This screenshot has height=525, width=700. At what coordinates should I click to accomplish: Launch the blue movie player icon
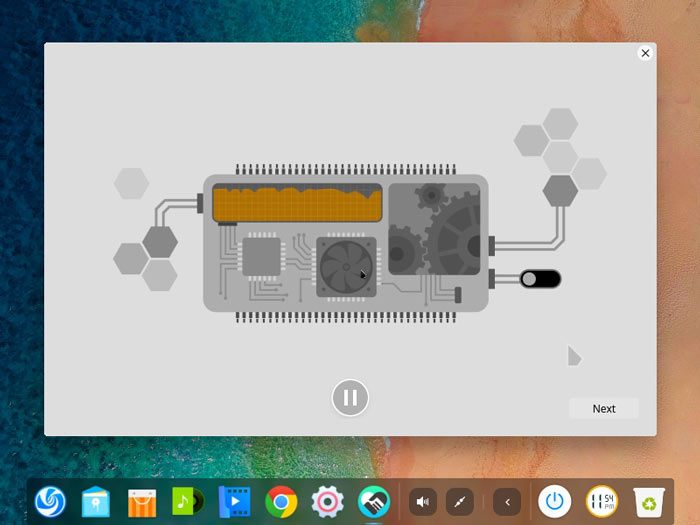tap(234, 502)
